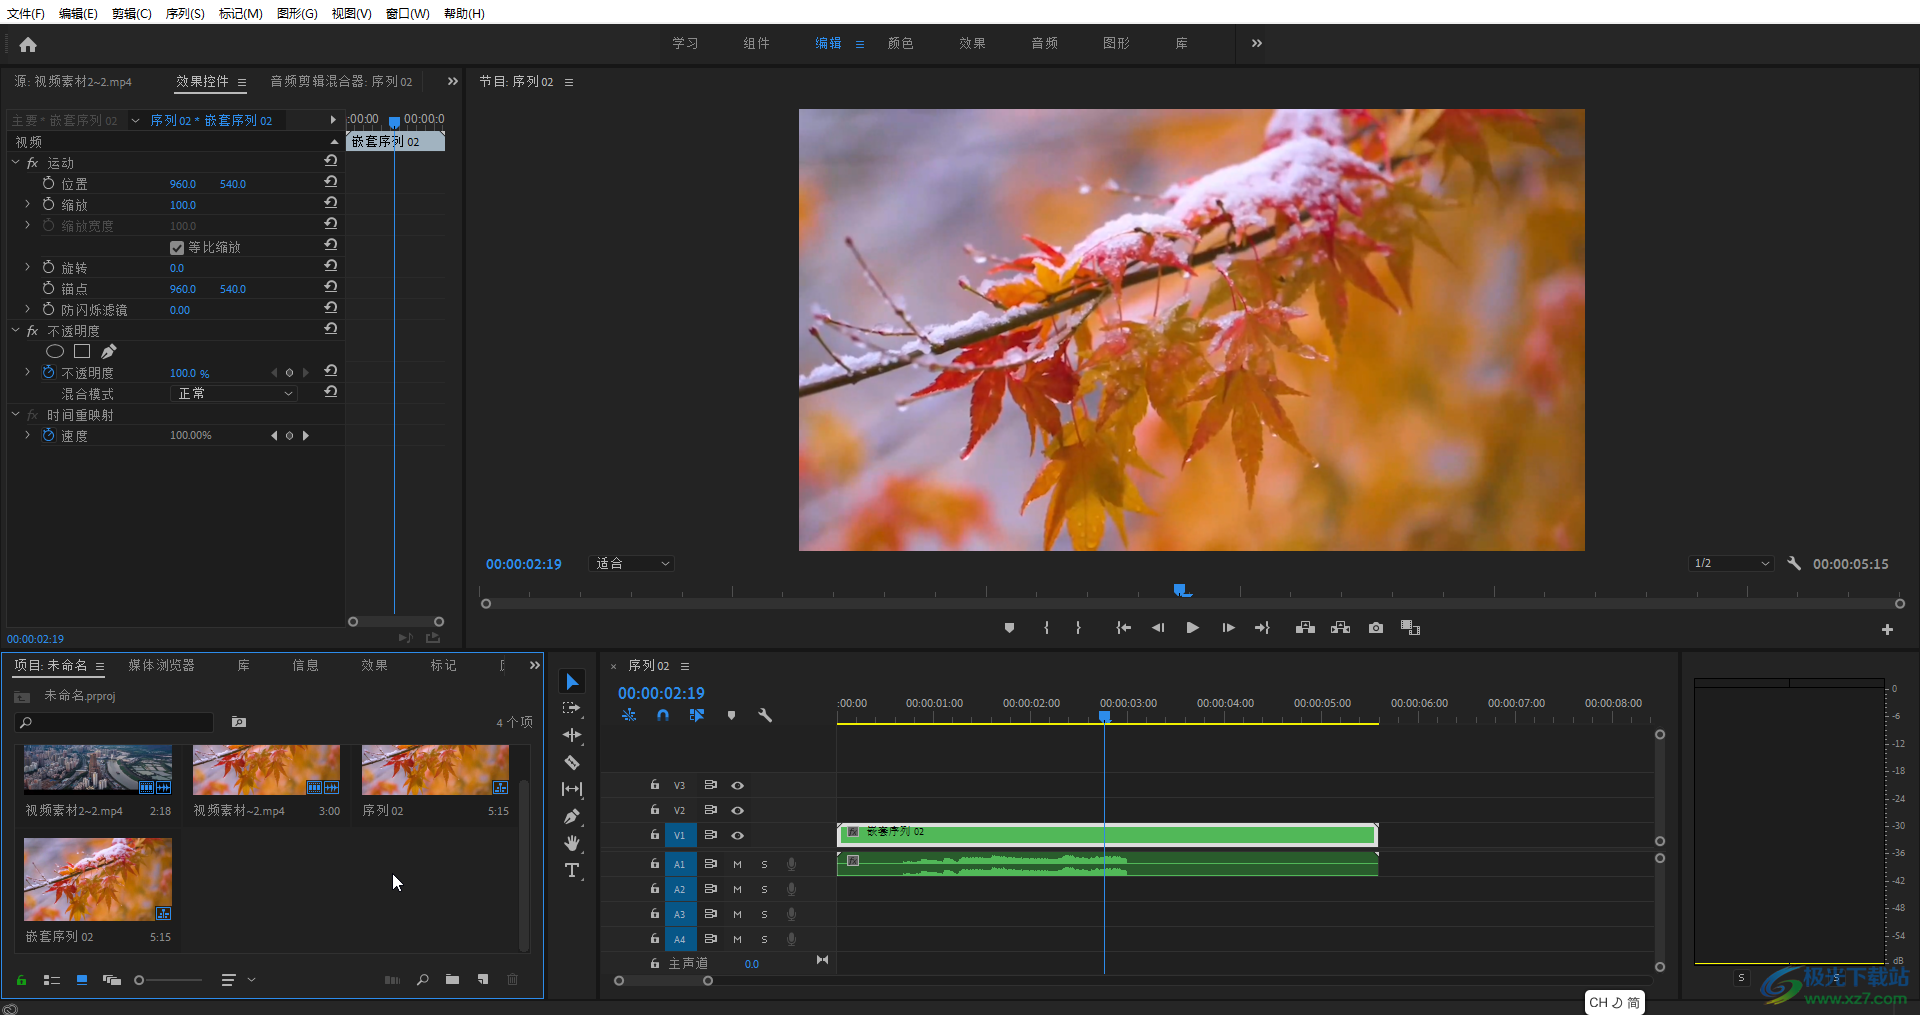Expand the speed property
This screenshot has width=1920, height=1015.
click(27, 435)
